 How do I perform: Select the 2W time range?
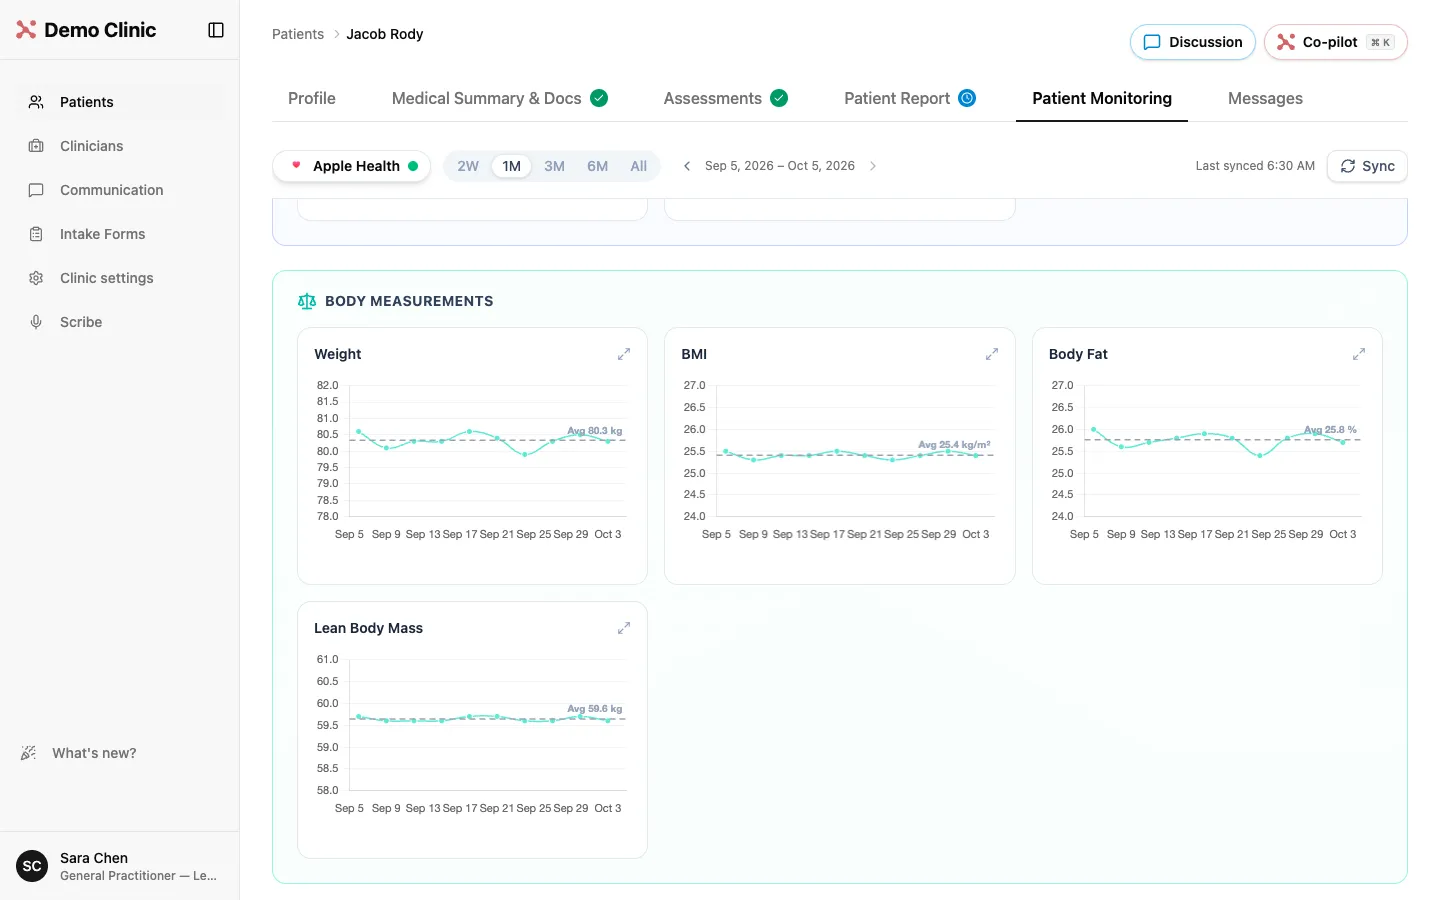tap(468, 166)
